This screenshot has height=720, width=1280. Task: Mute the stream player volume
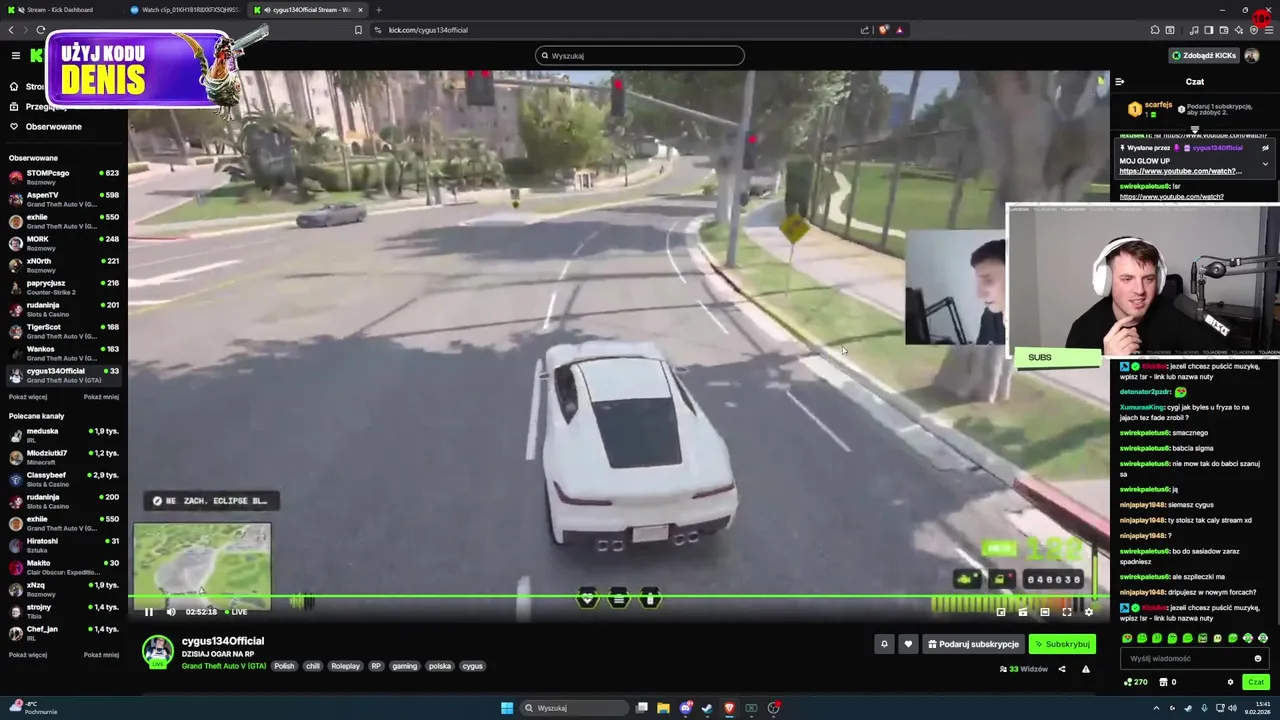click(171, 612)
